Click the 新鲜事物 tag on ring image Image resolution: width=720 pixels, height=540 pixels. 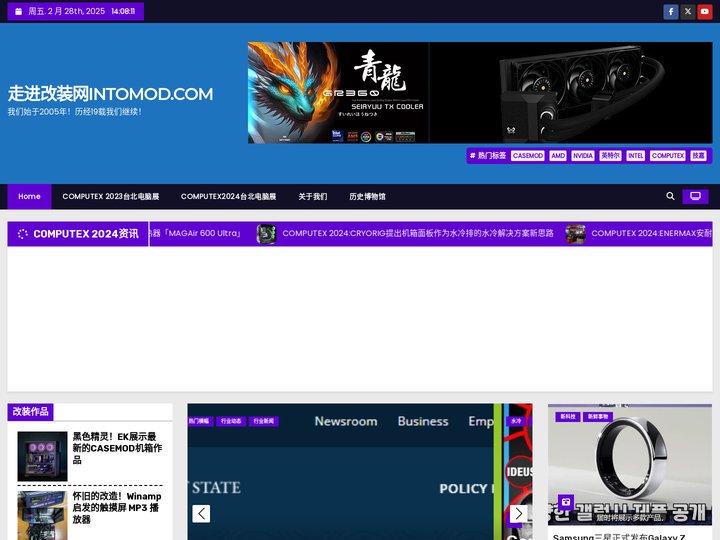[x=598, y=416]
